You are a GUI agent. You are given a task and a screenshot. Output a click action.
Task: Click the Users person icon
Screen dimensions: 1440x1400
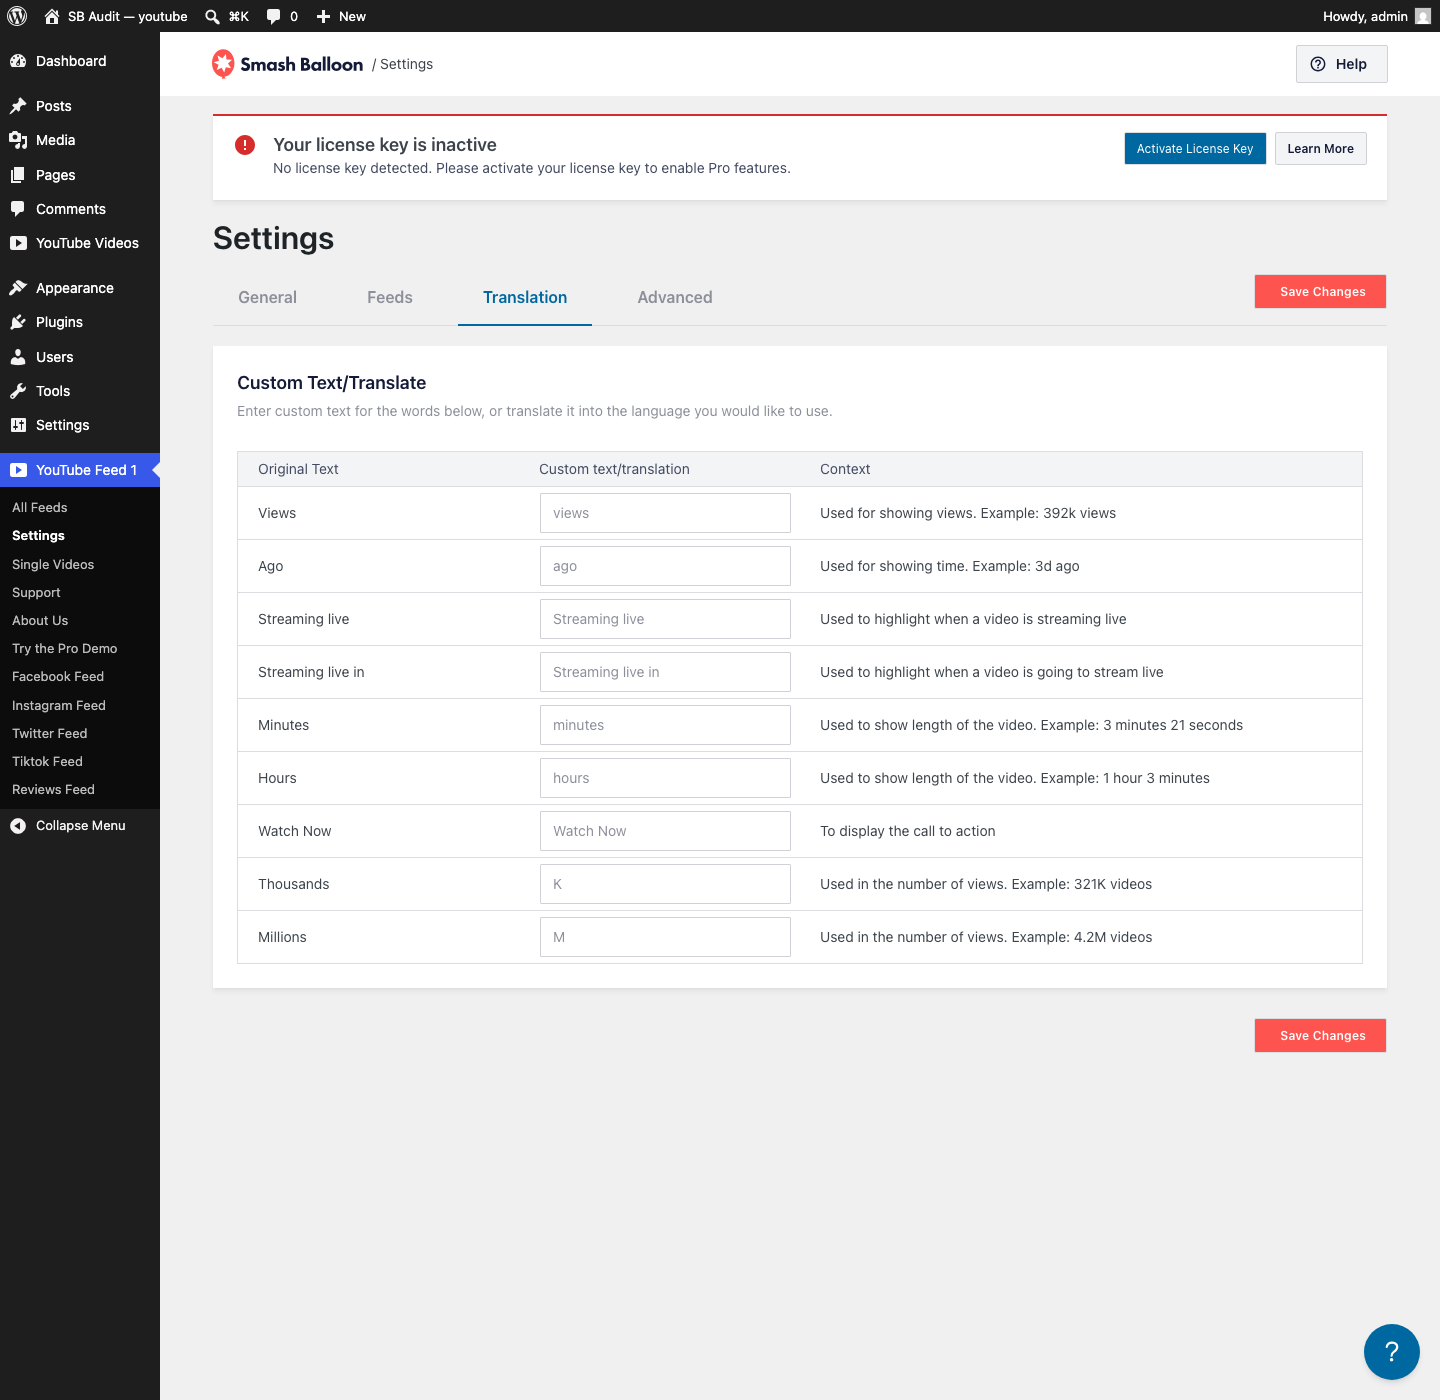click(18, 357)
